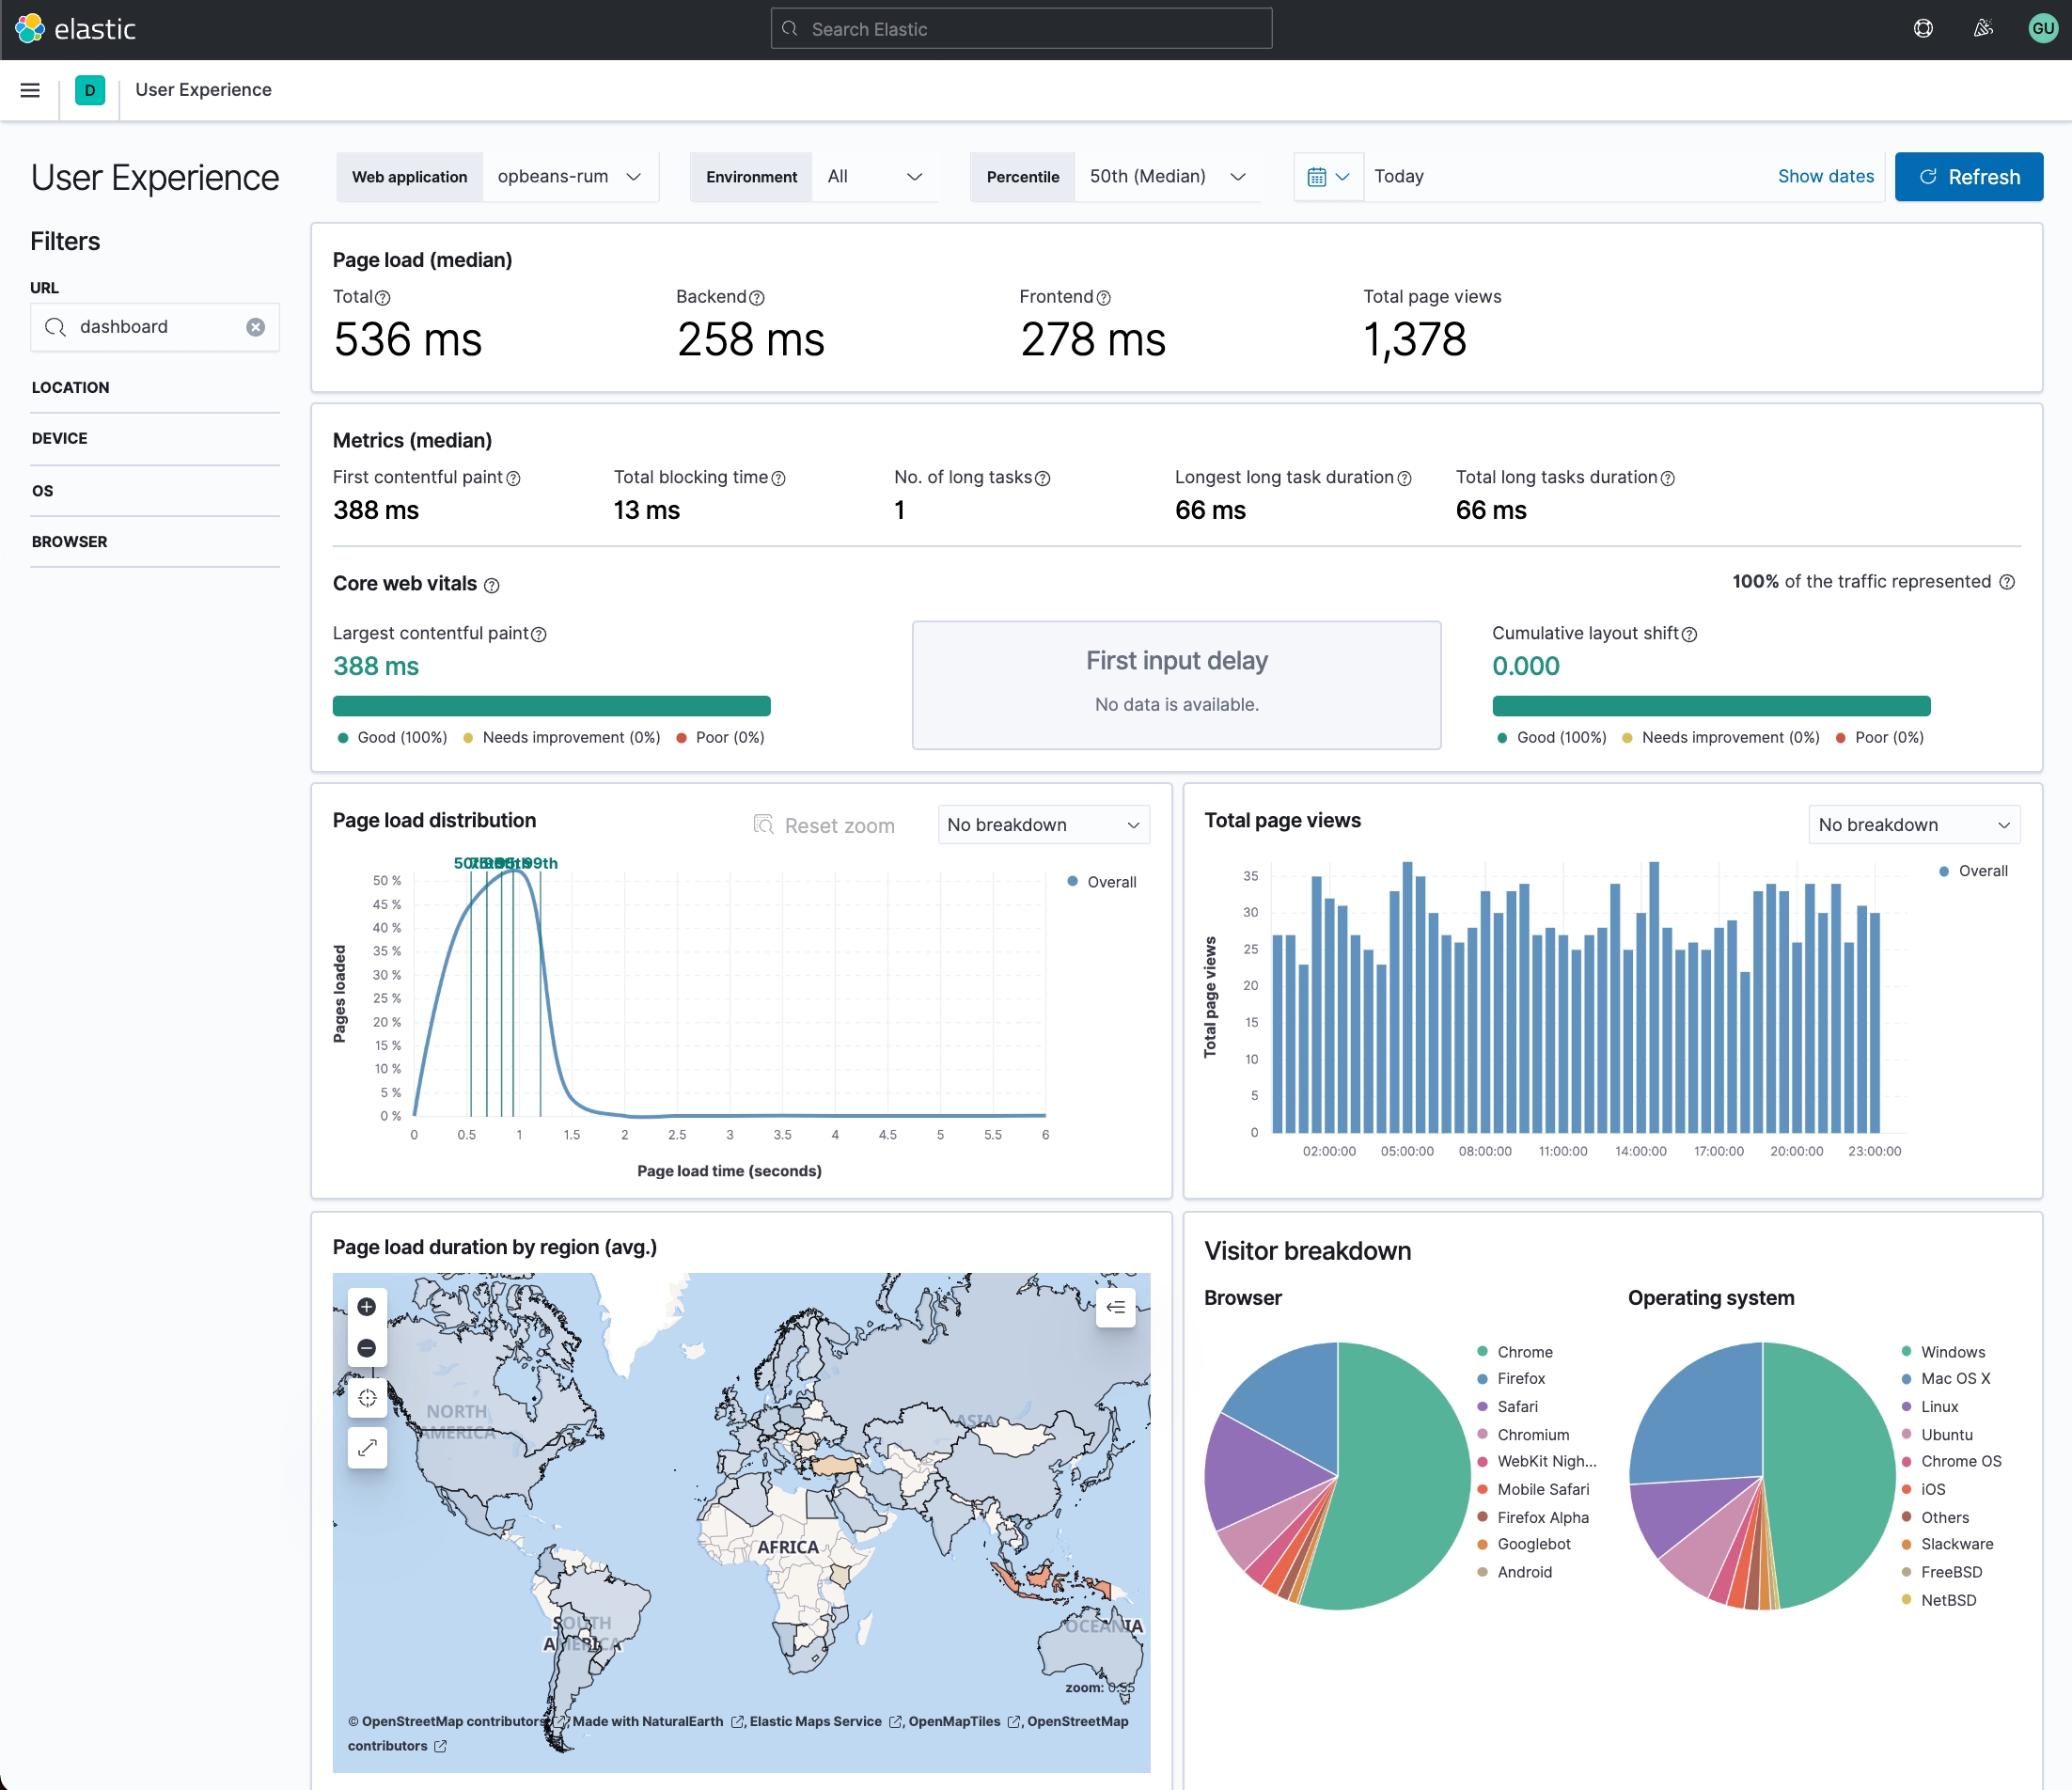Expand the LOCATION filter section
This screenshot has height=1790, width=2072.
click(70, 388)
